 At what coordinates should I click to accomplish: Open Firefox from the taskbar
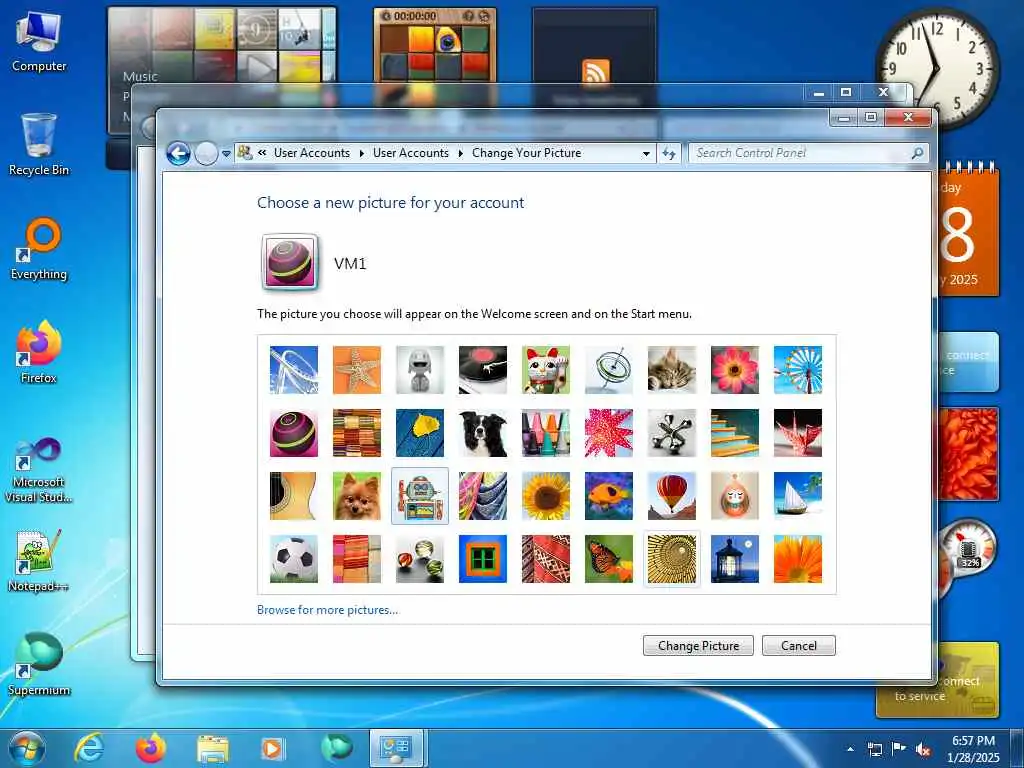point(151,748)
